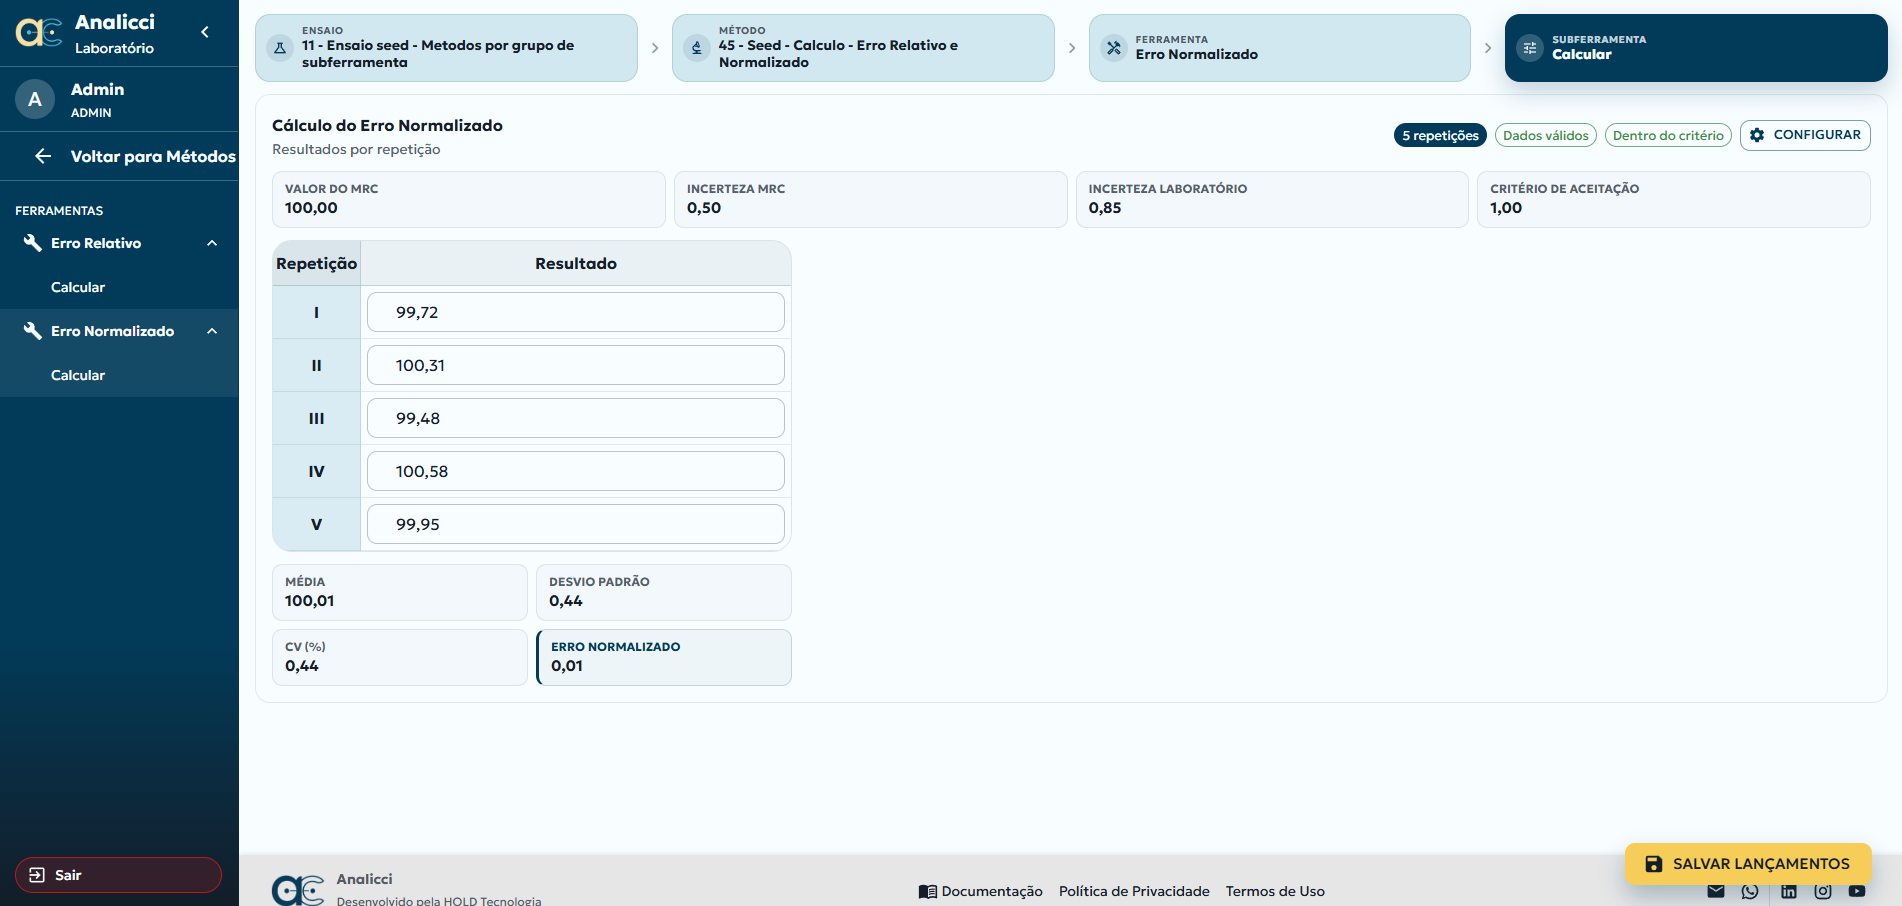The width and height of the screenshot is (1902, 906).
Task: Click the gear icon on Configurar button
Action: pyautogui.click(x=1757, y=135)
